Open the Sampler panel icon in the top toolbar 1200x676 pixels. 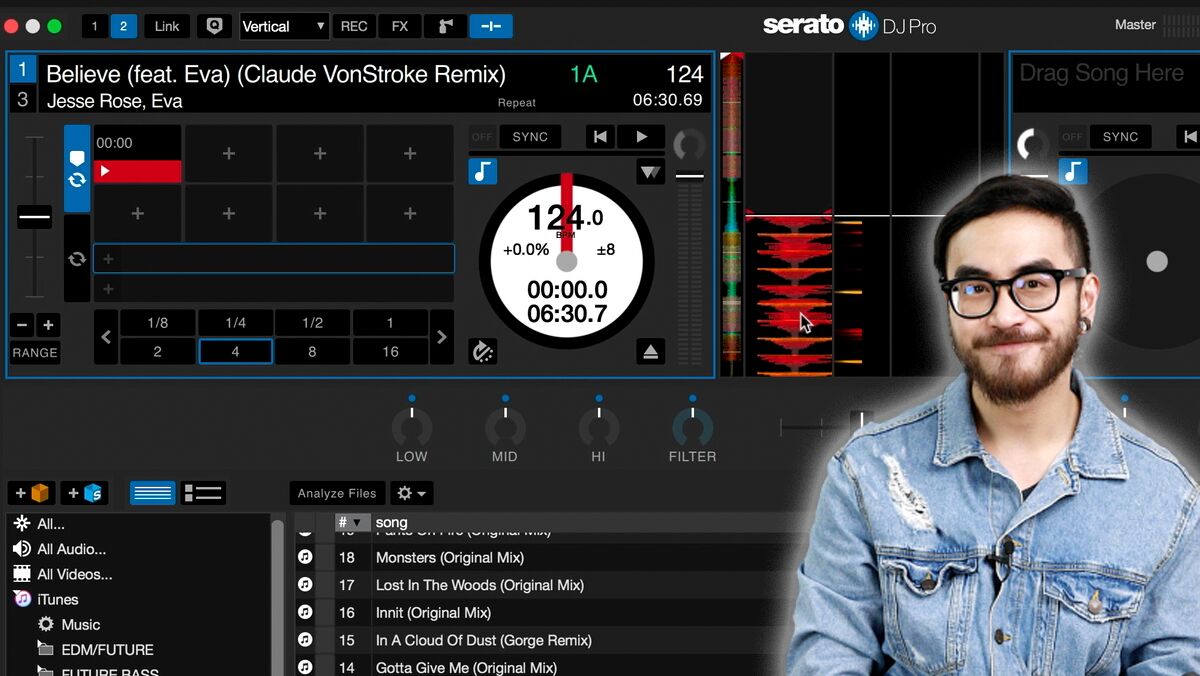click(445, 26)
